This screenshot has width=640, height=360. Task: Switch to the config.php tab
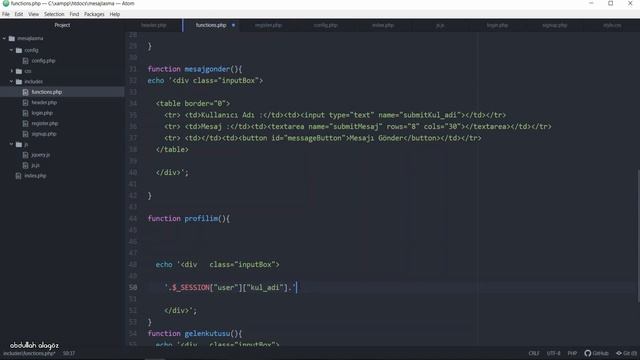(x=325, y=25)
